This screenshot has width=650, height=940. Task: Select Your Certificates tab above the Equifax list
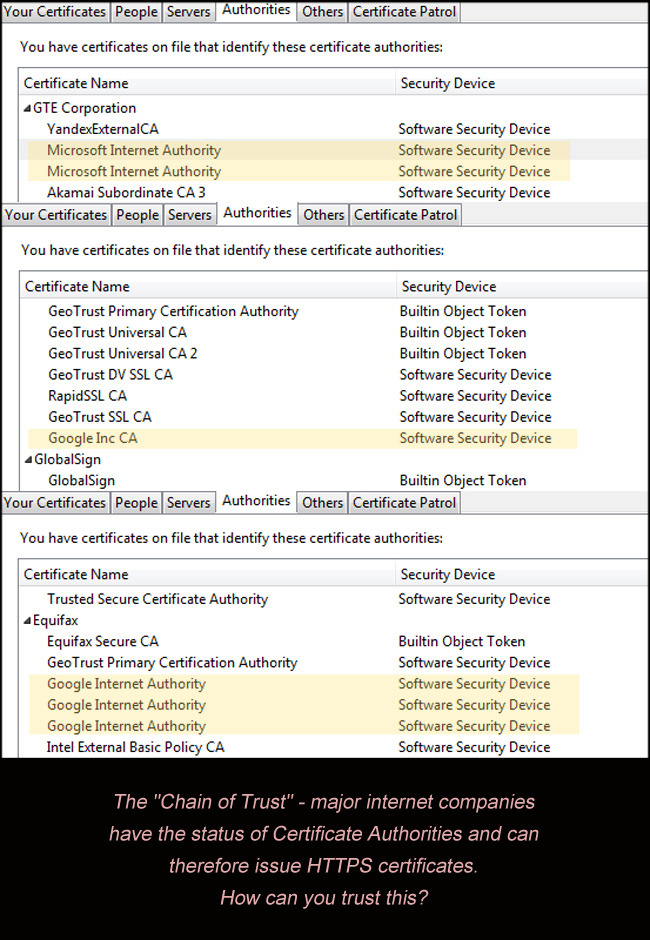pos(55,502)
